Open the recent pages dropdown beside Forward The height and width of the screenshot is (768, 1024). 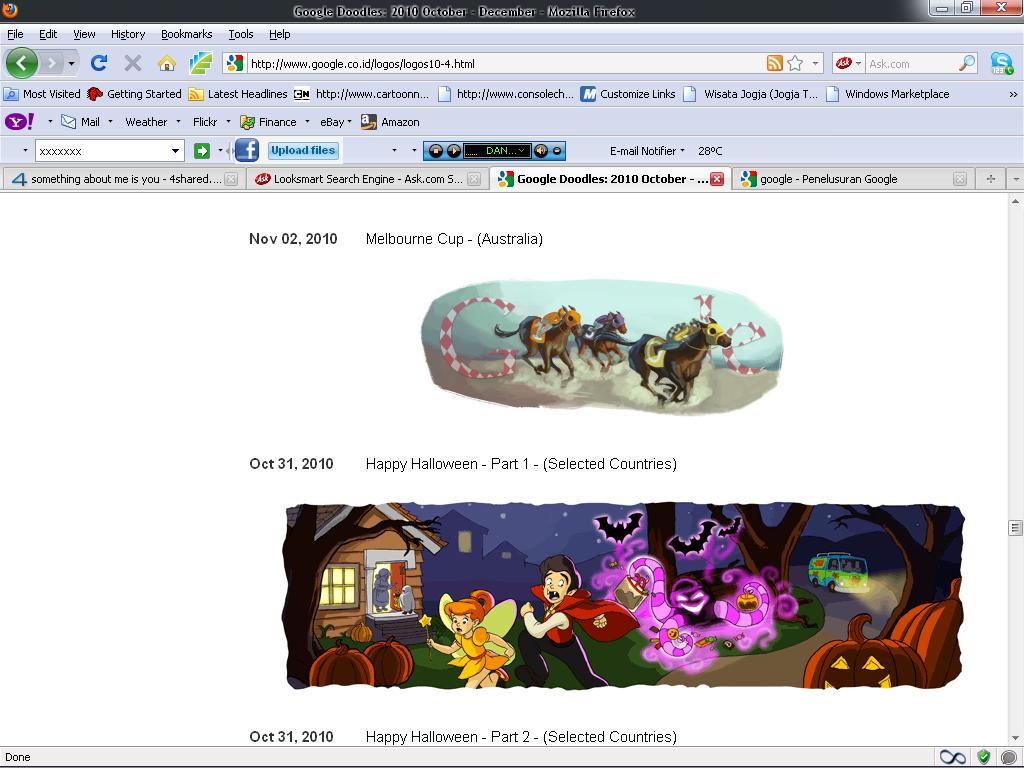click(71, 63)
